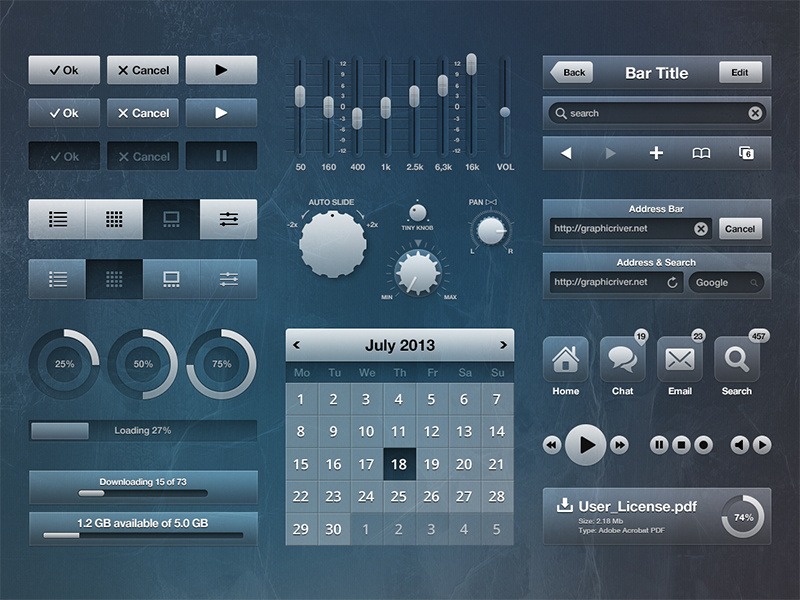800x600 pixels.
Task: Click the blue play button in second row
Action: (221, 113)
